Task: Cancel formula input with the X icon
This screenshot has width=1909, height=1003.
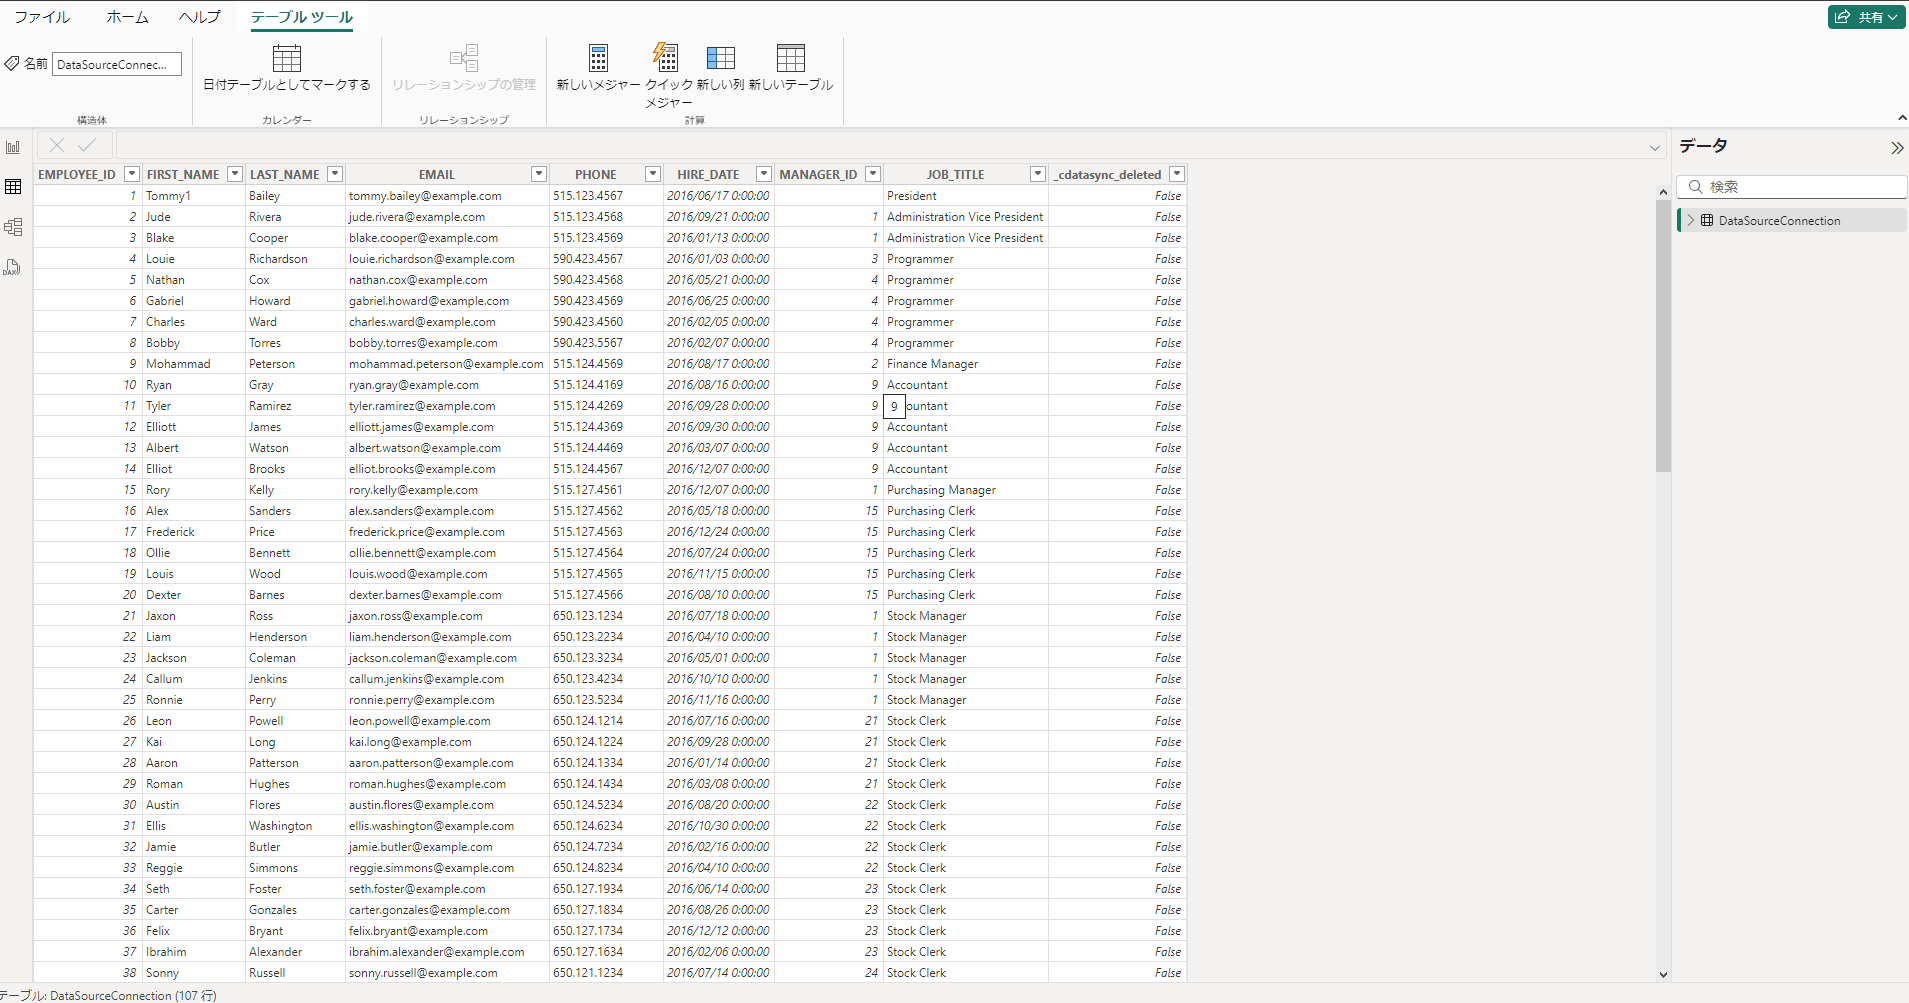Action: coord(56,145)
